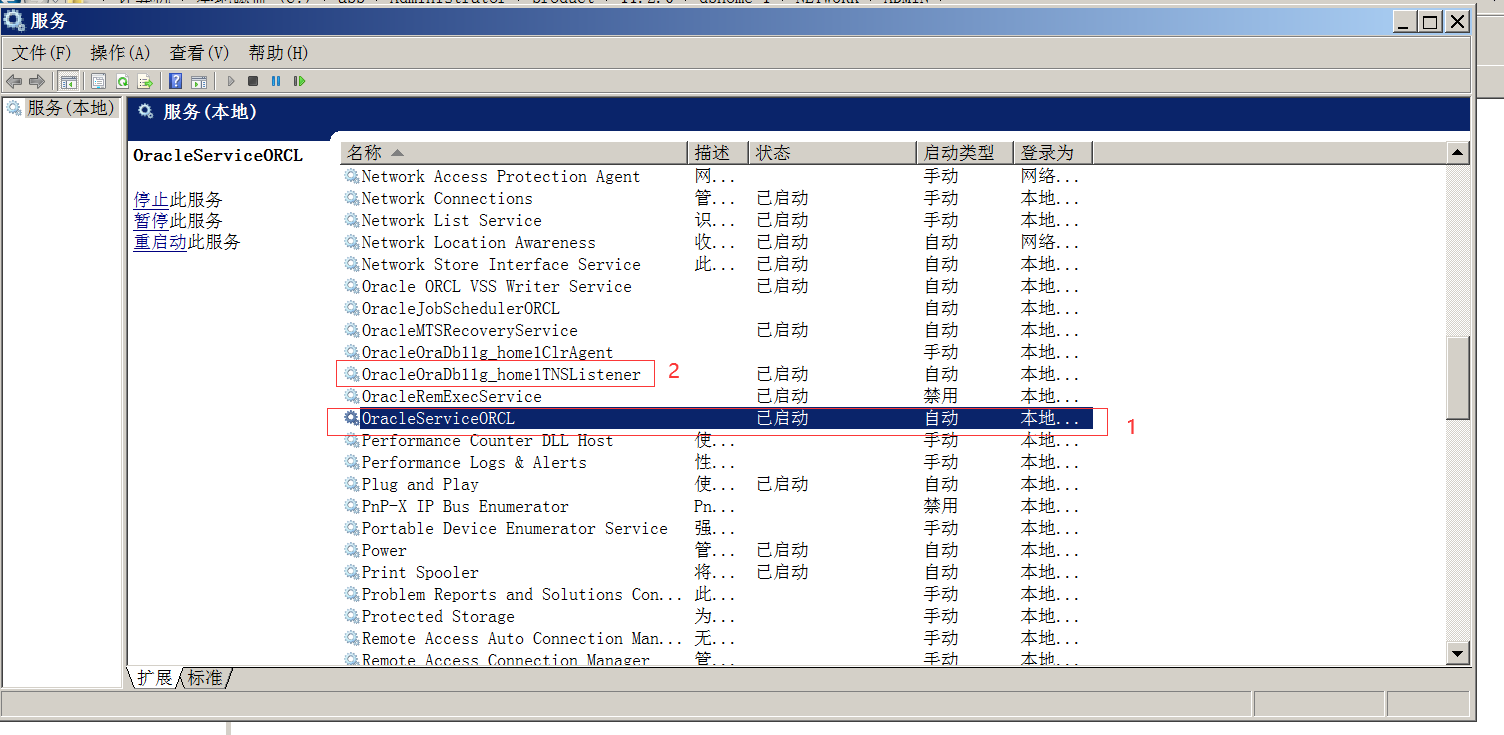Click the Restart Service toolbar icon
Image resolution: width=1504 pixels, height=735 pixels.
[x=299, y=81]
